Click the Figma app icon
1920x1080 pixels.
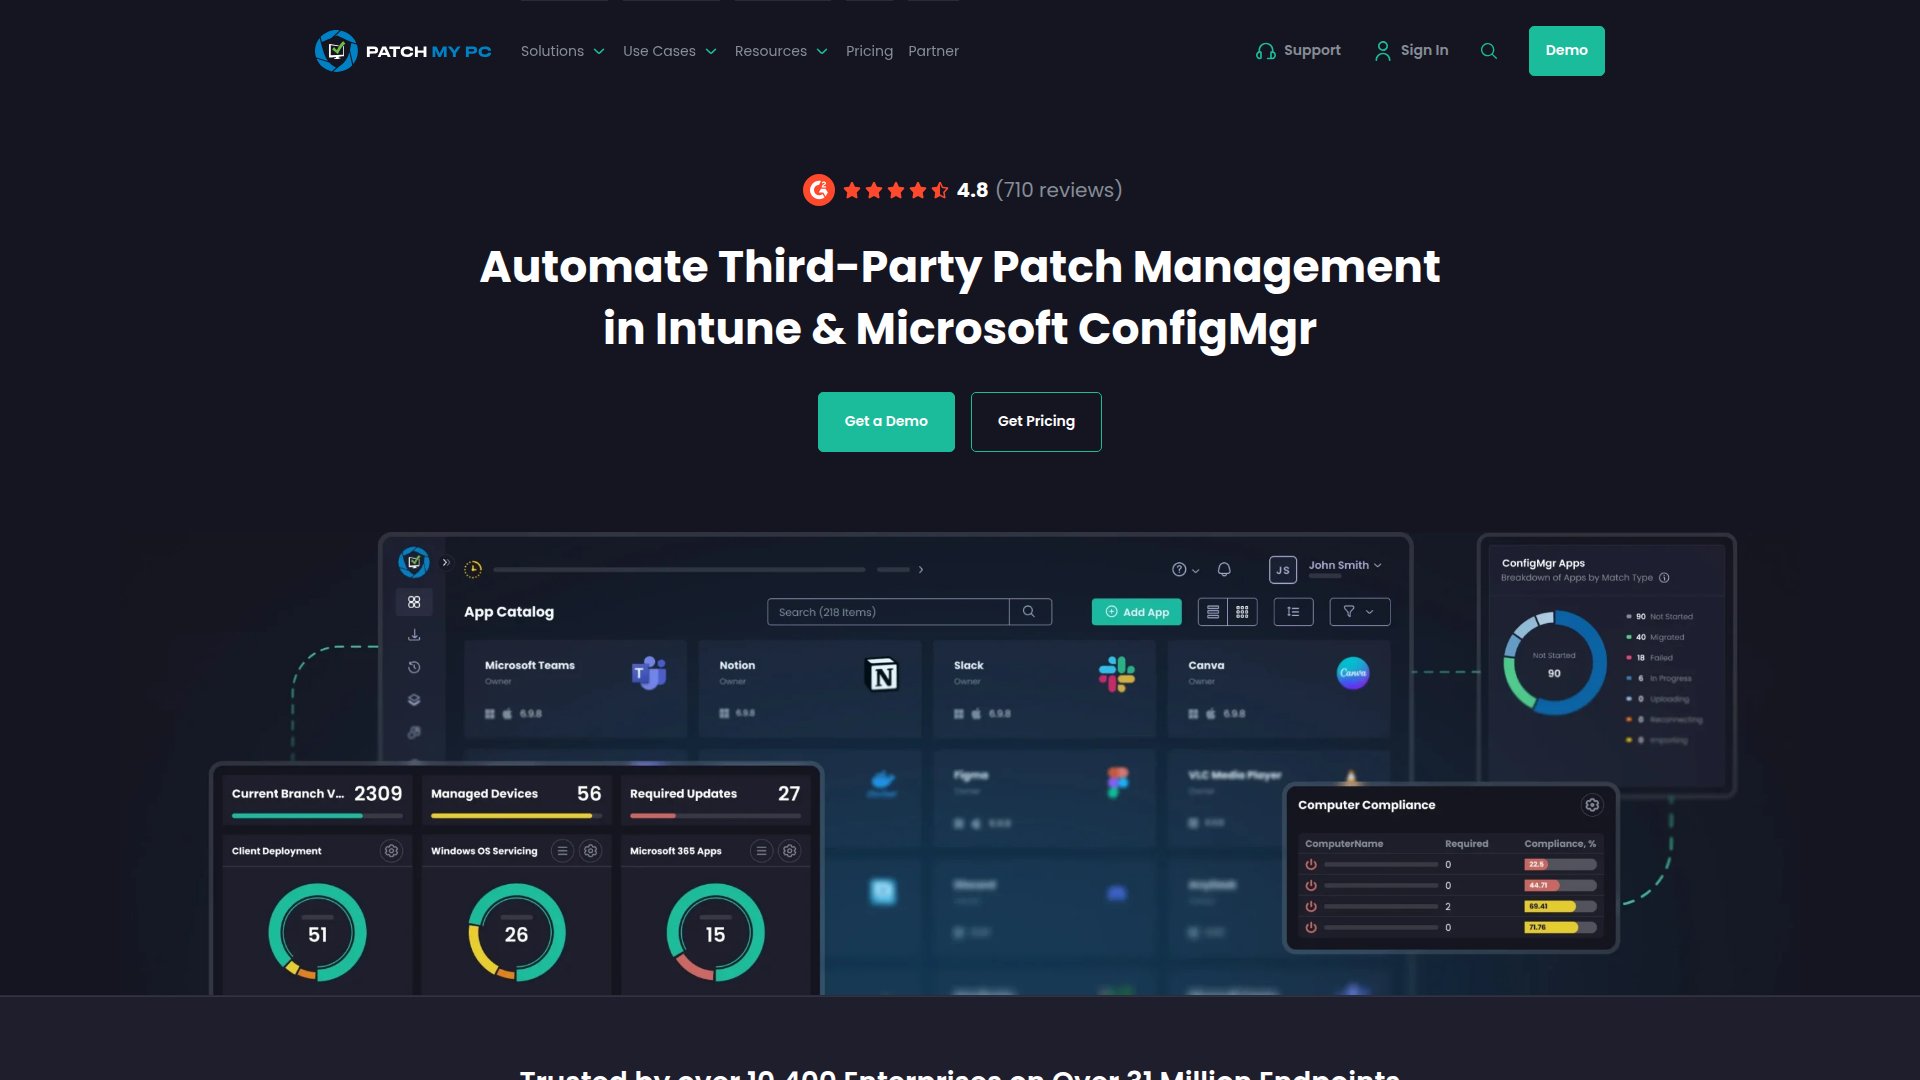tap(1117, 782)
